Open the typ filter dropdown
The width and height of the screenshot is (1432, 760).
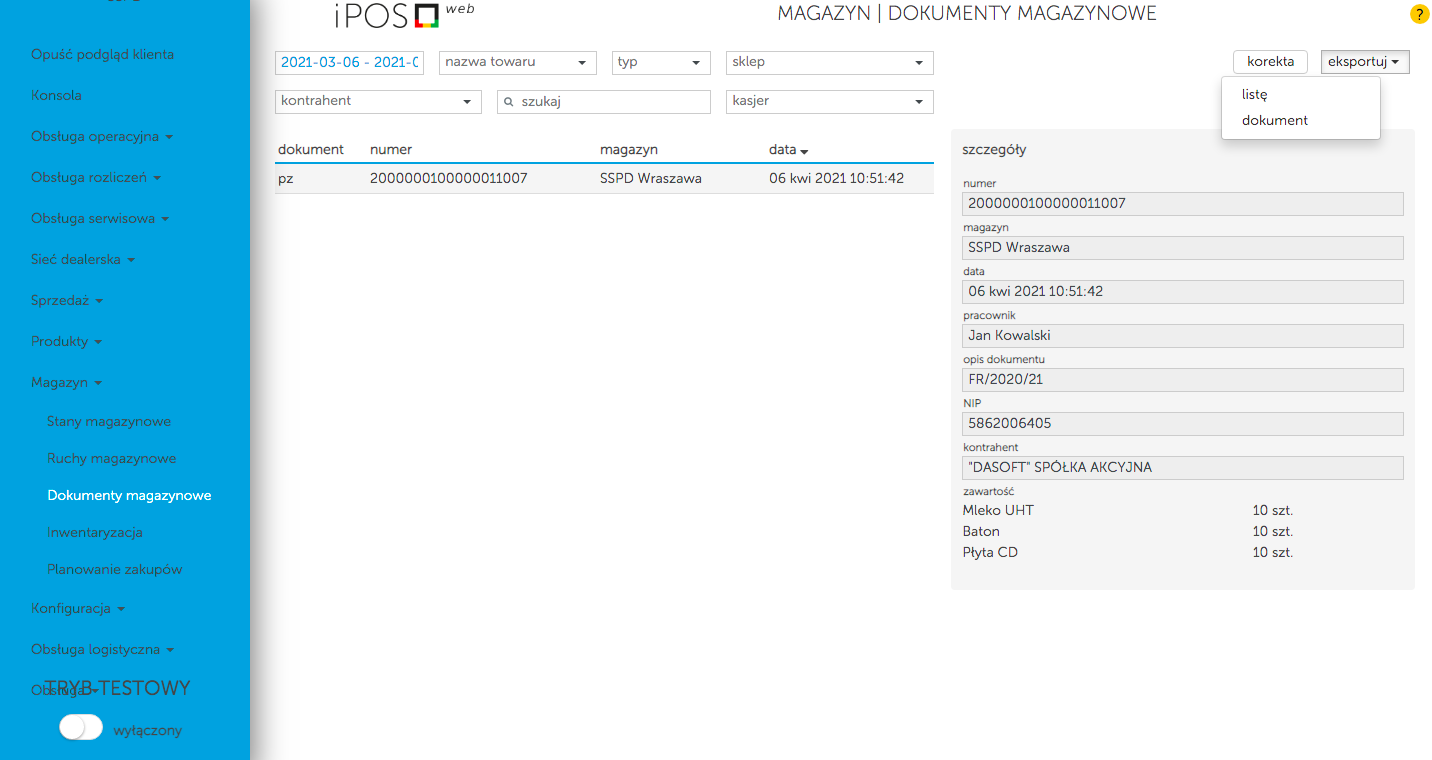pyautogui.click(x=660, y=62)
